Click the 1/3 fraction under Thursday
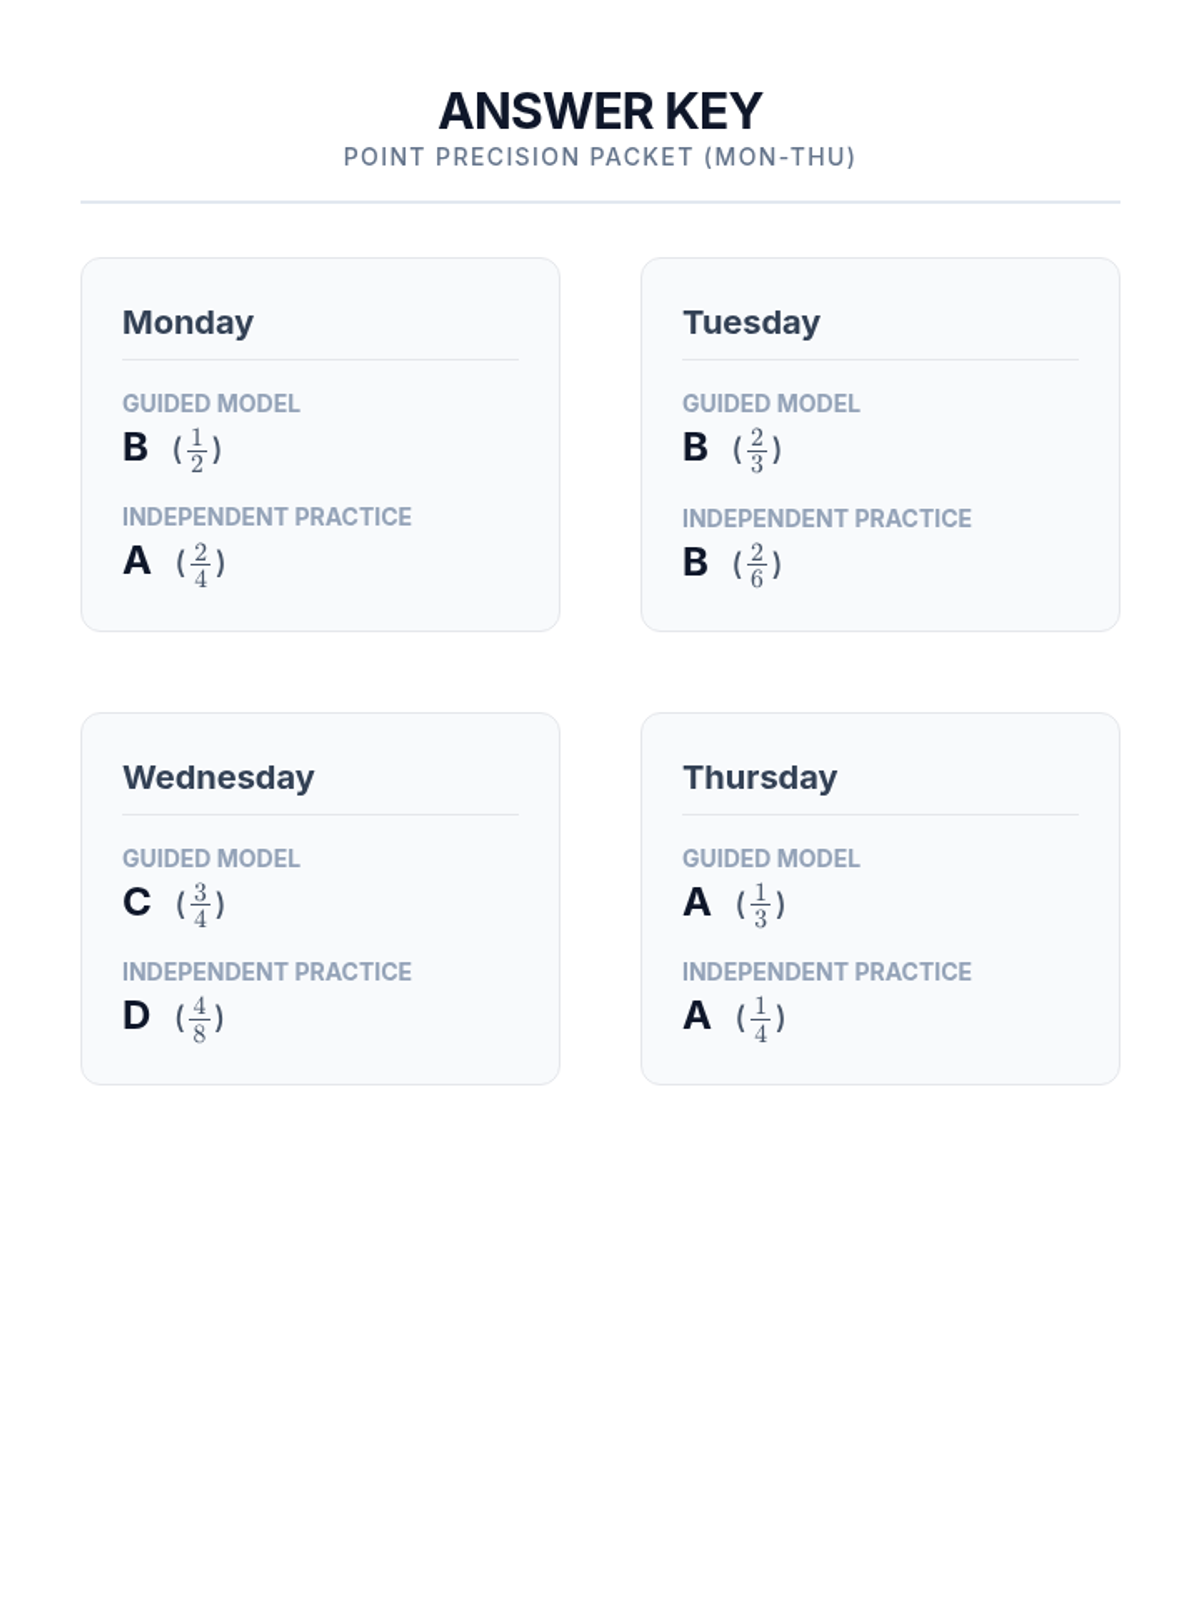 760,905
